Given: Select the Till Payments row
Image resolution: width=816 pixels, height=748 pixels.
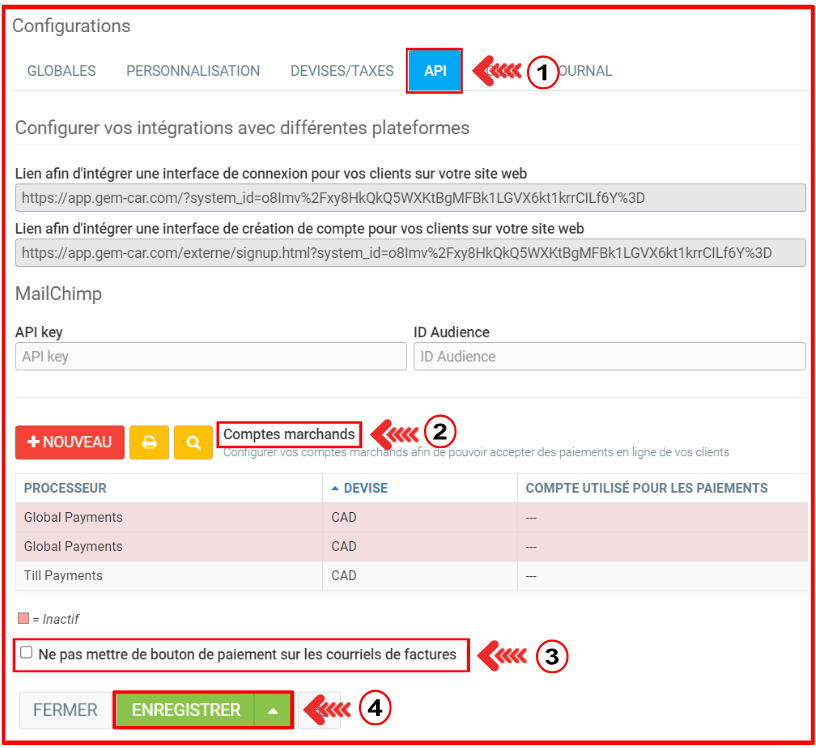Looking at the screenshot, I should pos(64,576).
